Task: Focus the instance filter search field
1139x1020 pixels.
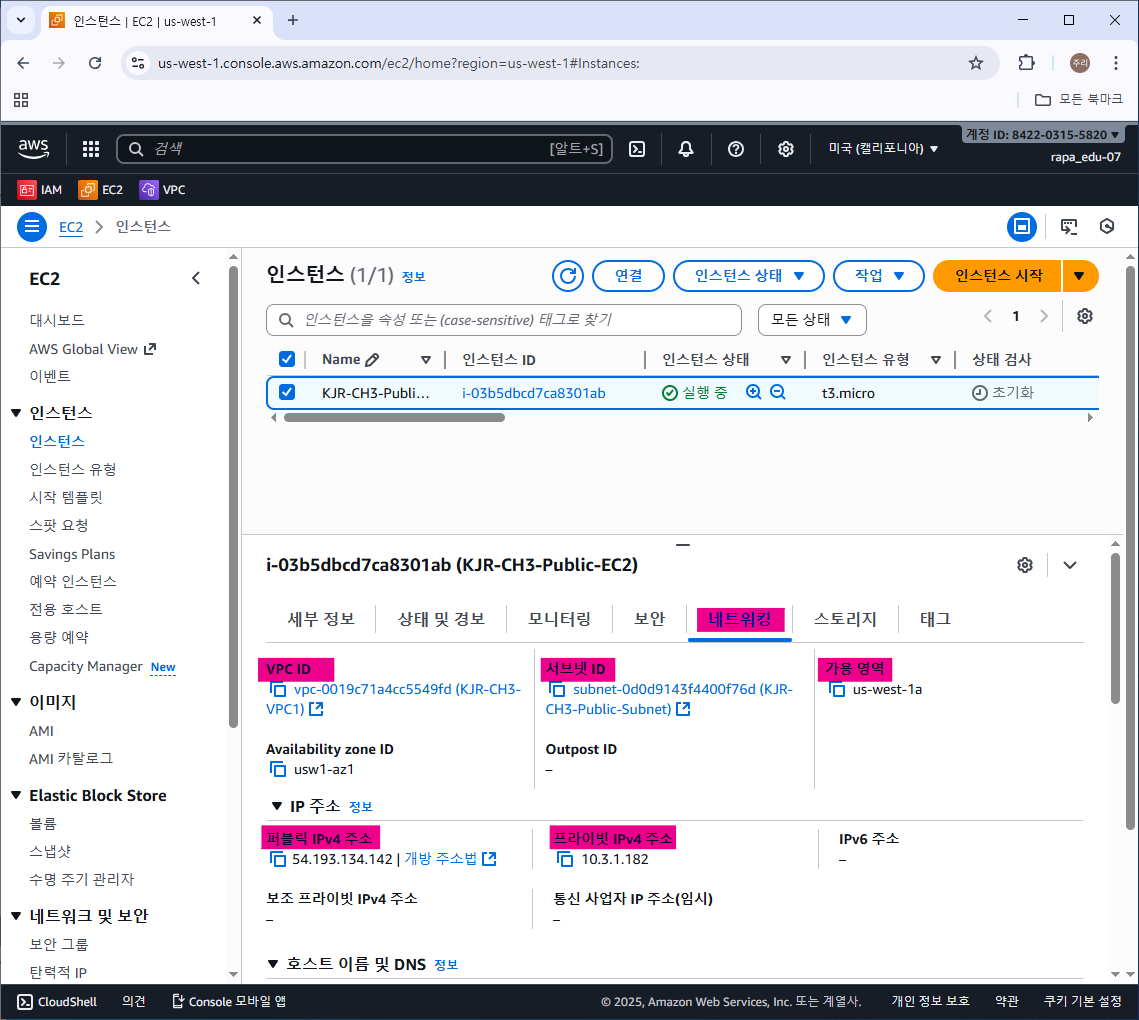Action: [x=503, y=320]
